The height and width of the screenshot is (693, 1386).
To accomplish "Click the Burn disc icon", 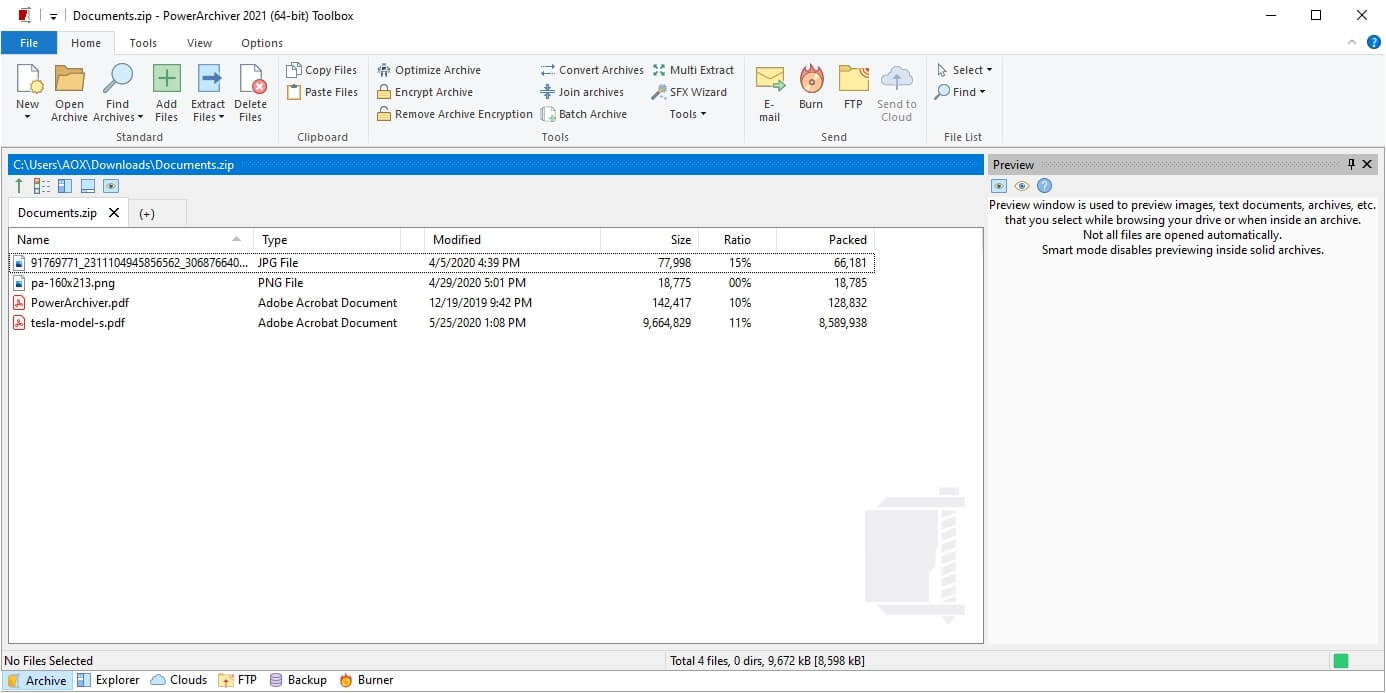I will point(811,80).
